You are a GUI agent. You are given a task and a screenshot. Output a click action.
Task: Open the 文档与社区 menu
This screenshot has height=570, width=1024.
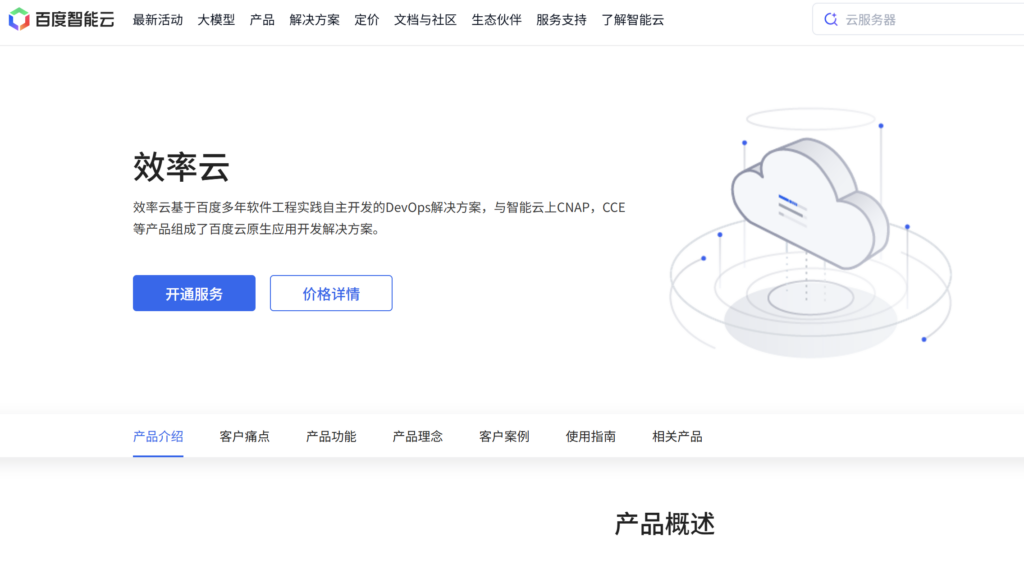tap(425, 20)
